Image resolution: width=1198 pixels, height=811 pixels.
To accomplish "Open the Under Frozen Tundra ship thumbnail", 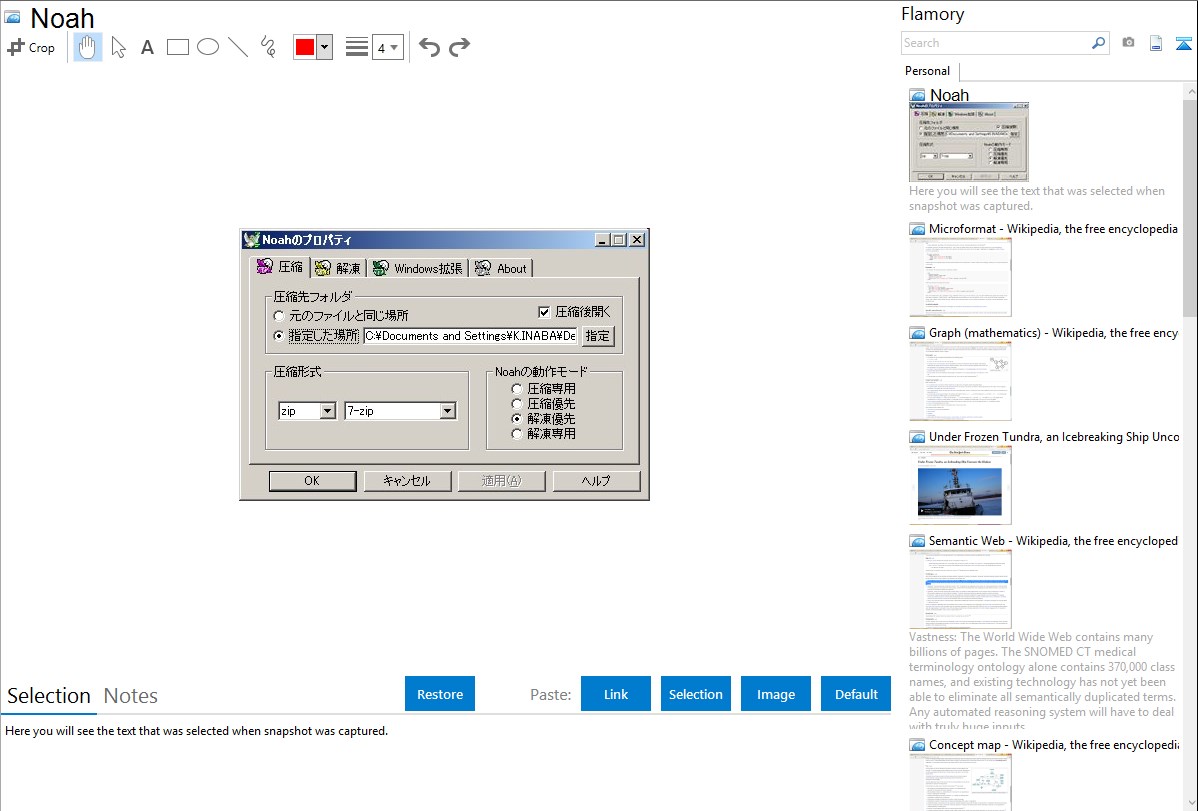I will (x=960, y=485).
